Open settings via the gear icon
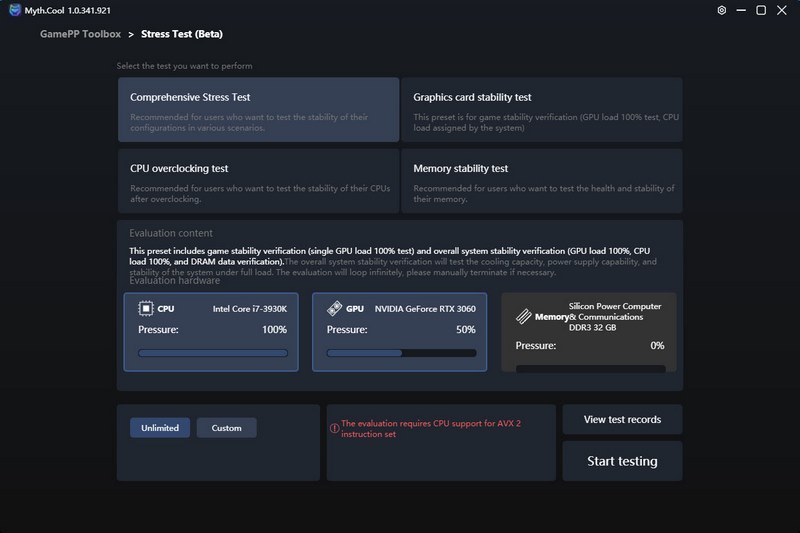This screenshot has height=533, width=800. click(721, 10)
